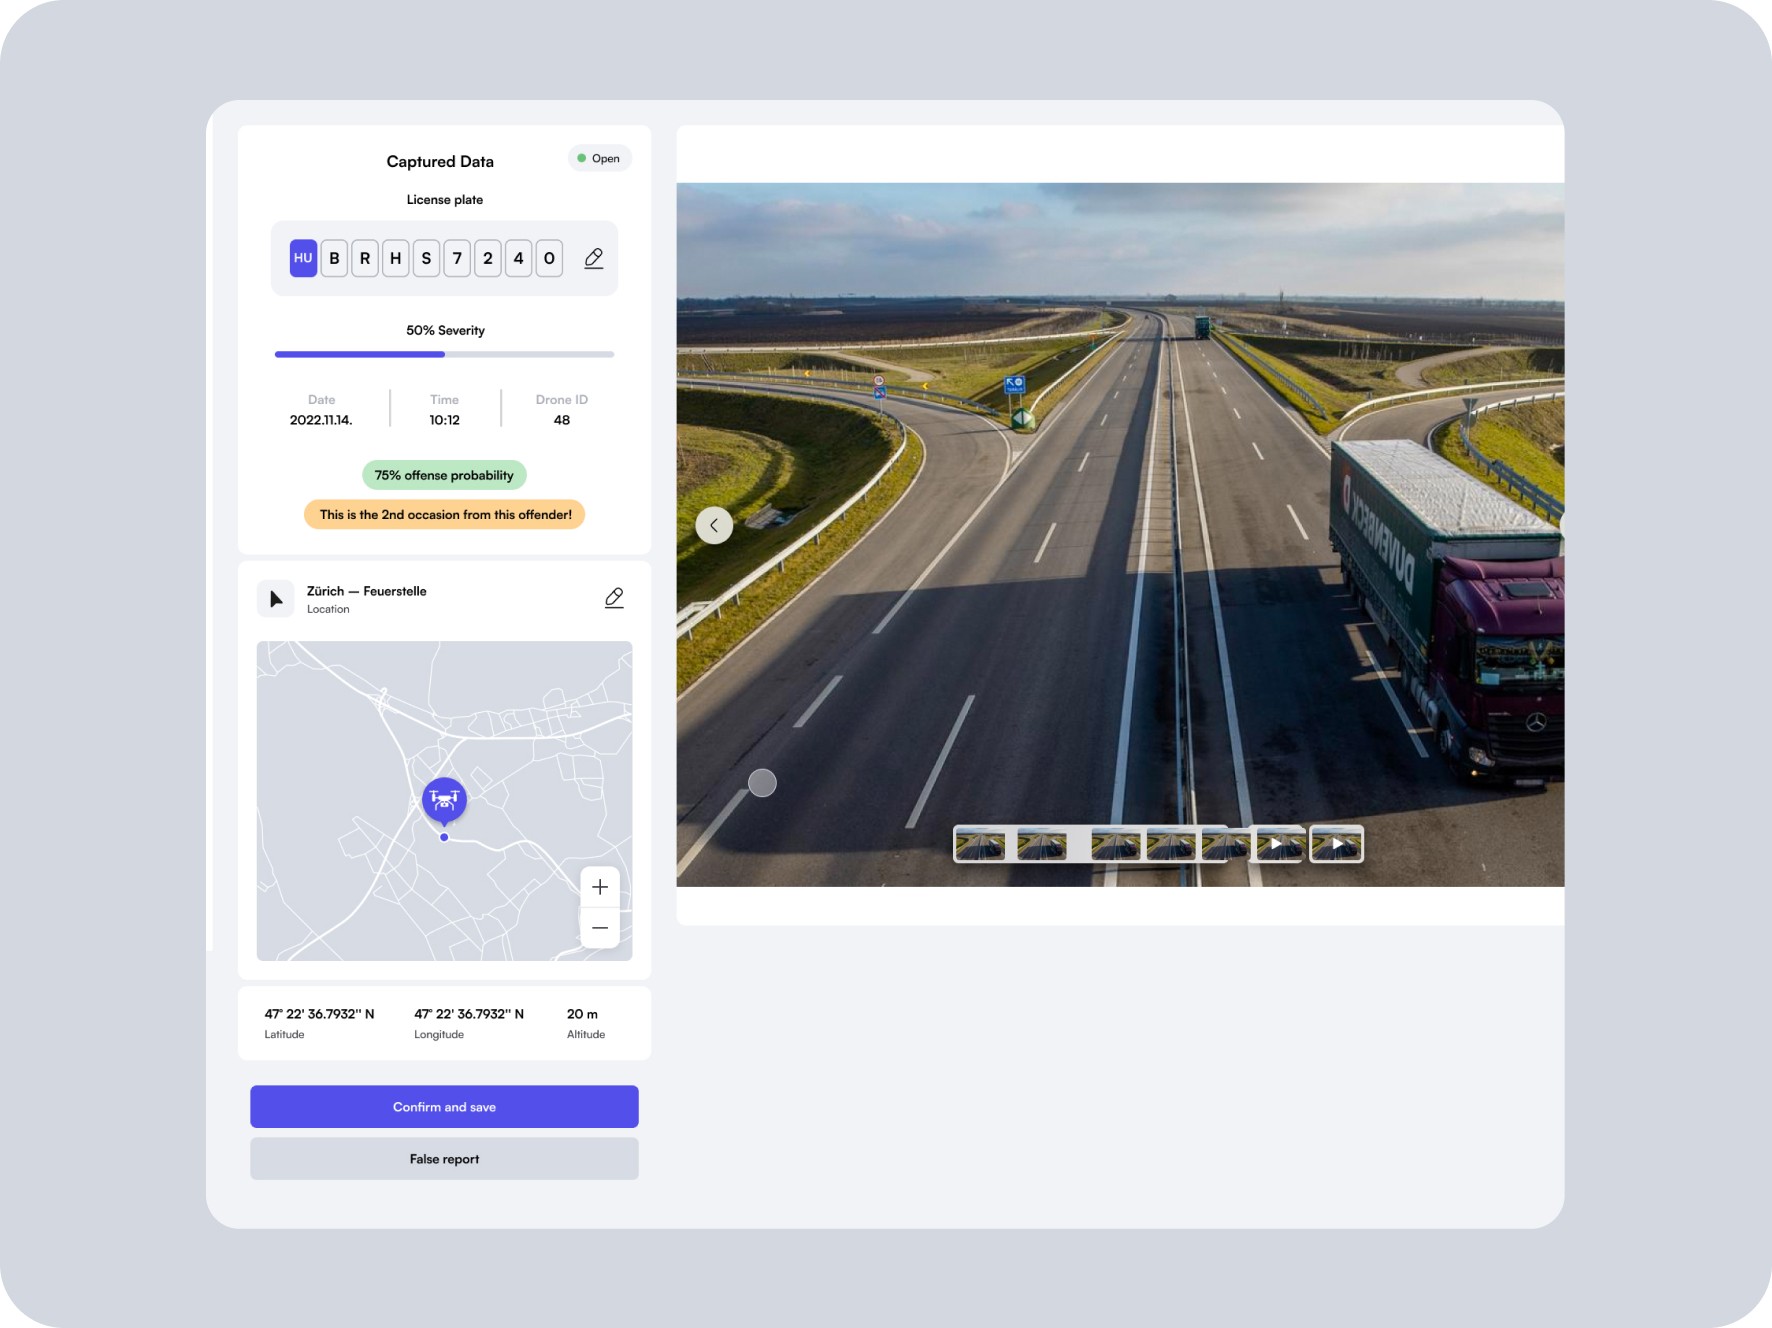Screen dimensions: 1772x1328
Task: Click the HU country code box
Action: (x=303, y=258)
